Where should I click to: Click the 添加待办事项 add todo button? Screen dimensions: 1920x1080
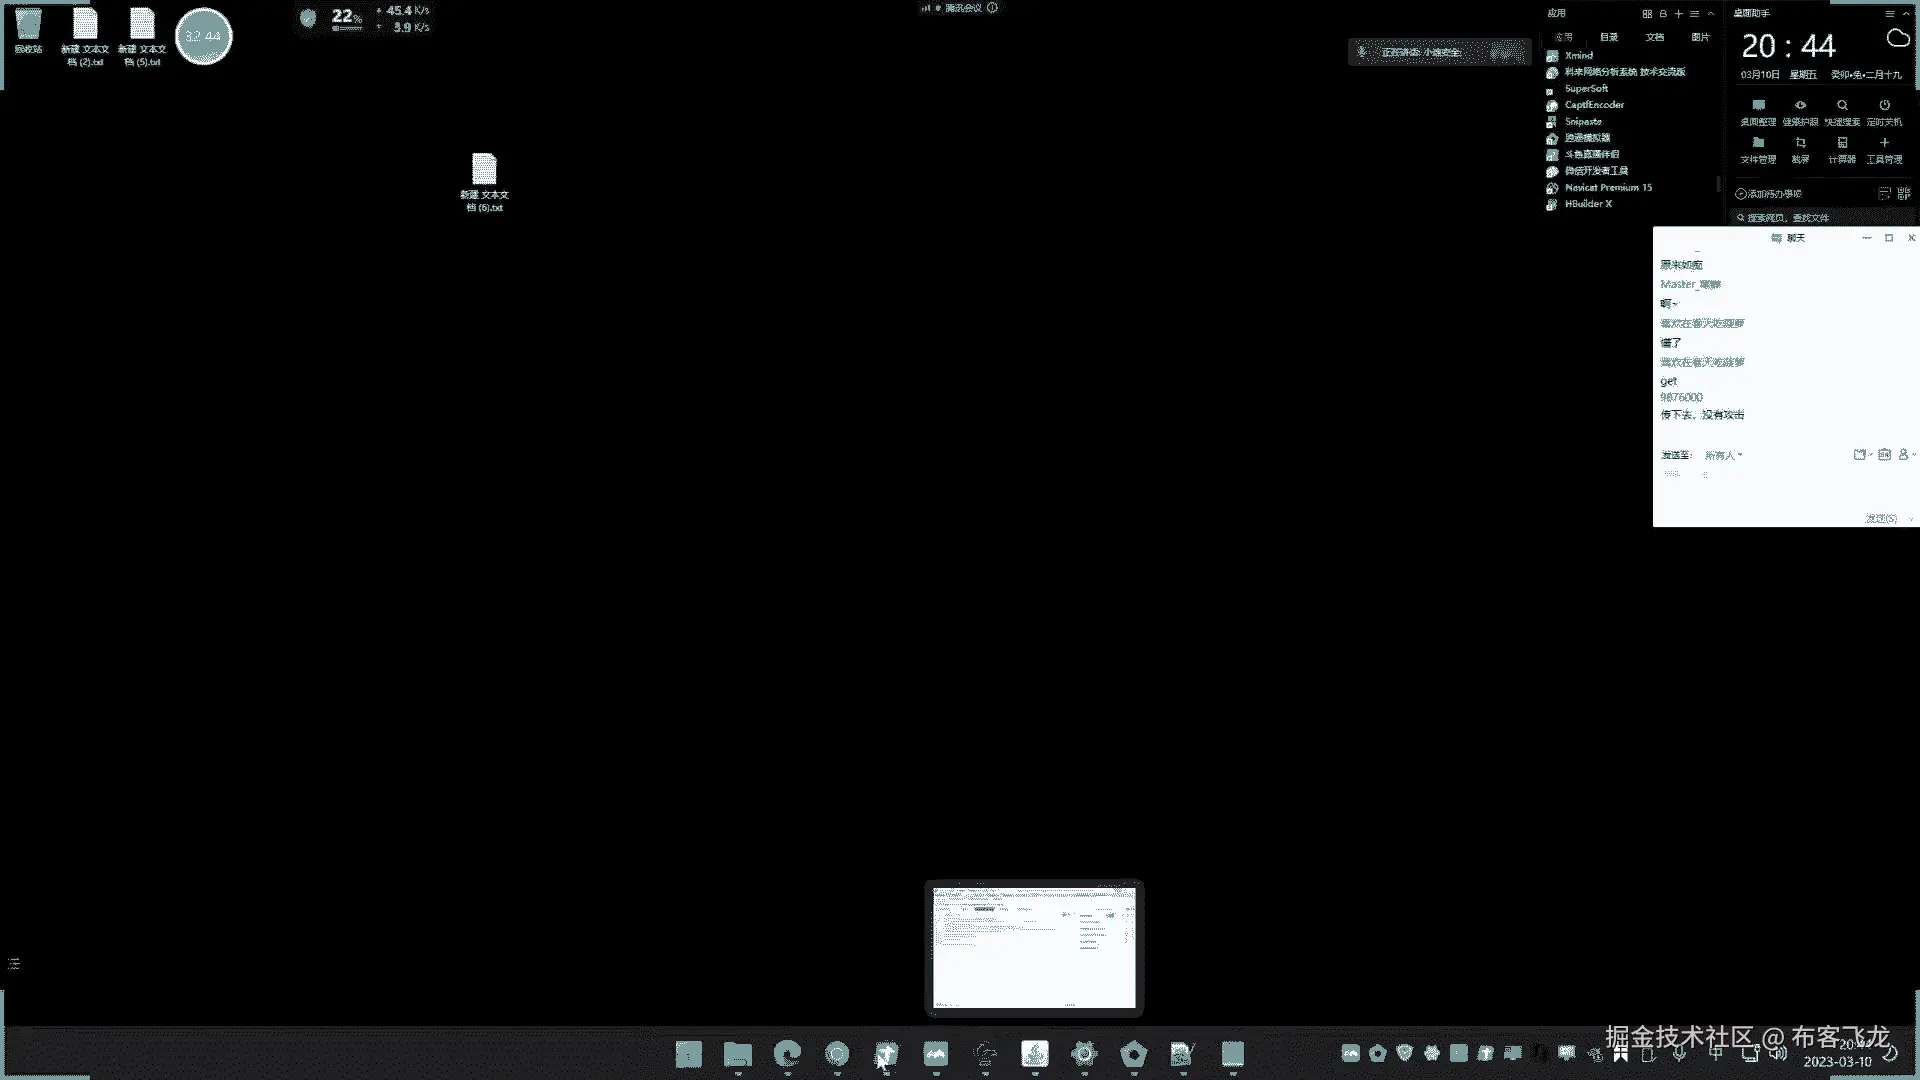[x=1768, y=193]
